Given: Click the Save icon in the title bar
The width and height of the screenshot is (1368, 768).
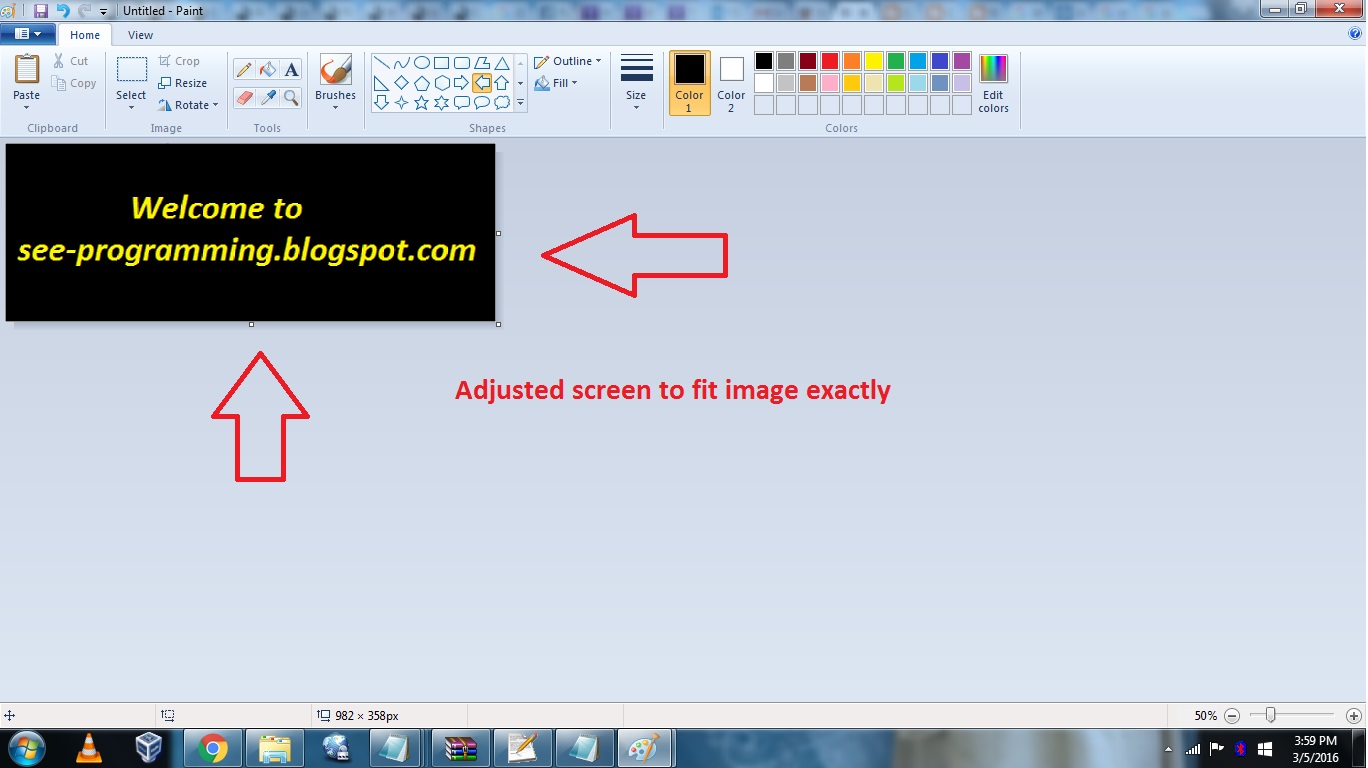Looking at the screenshot, I should pyautogui.click(x=41, y=10).
